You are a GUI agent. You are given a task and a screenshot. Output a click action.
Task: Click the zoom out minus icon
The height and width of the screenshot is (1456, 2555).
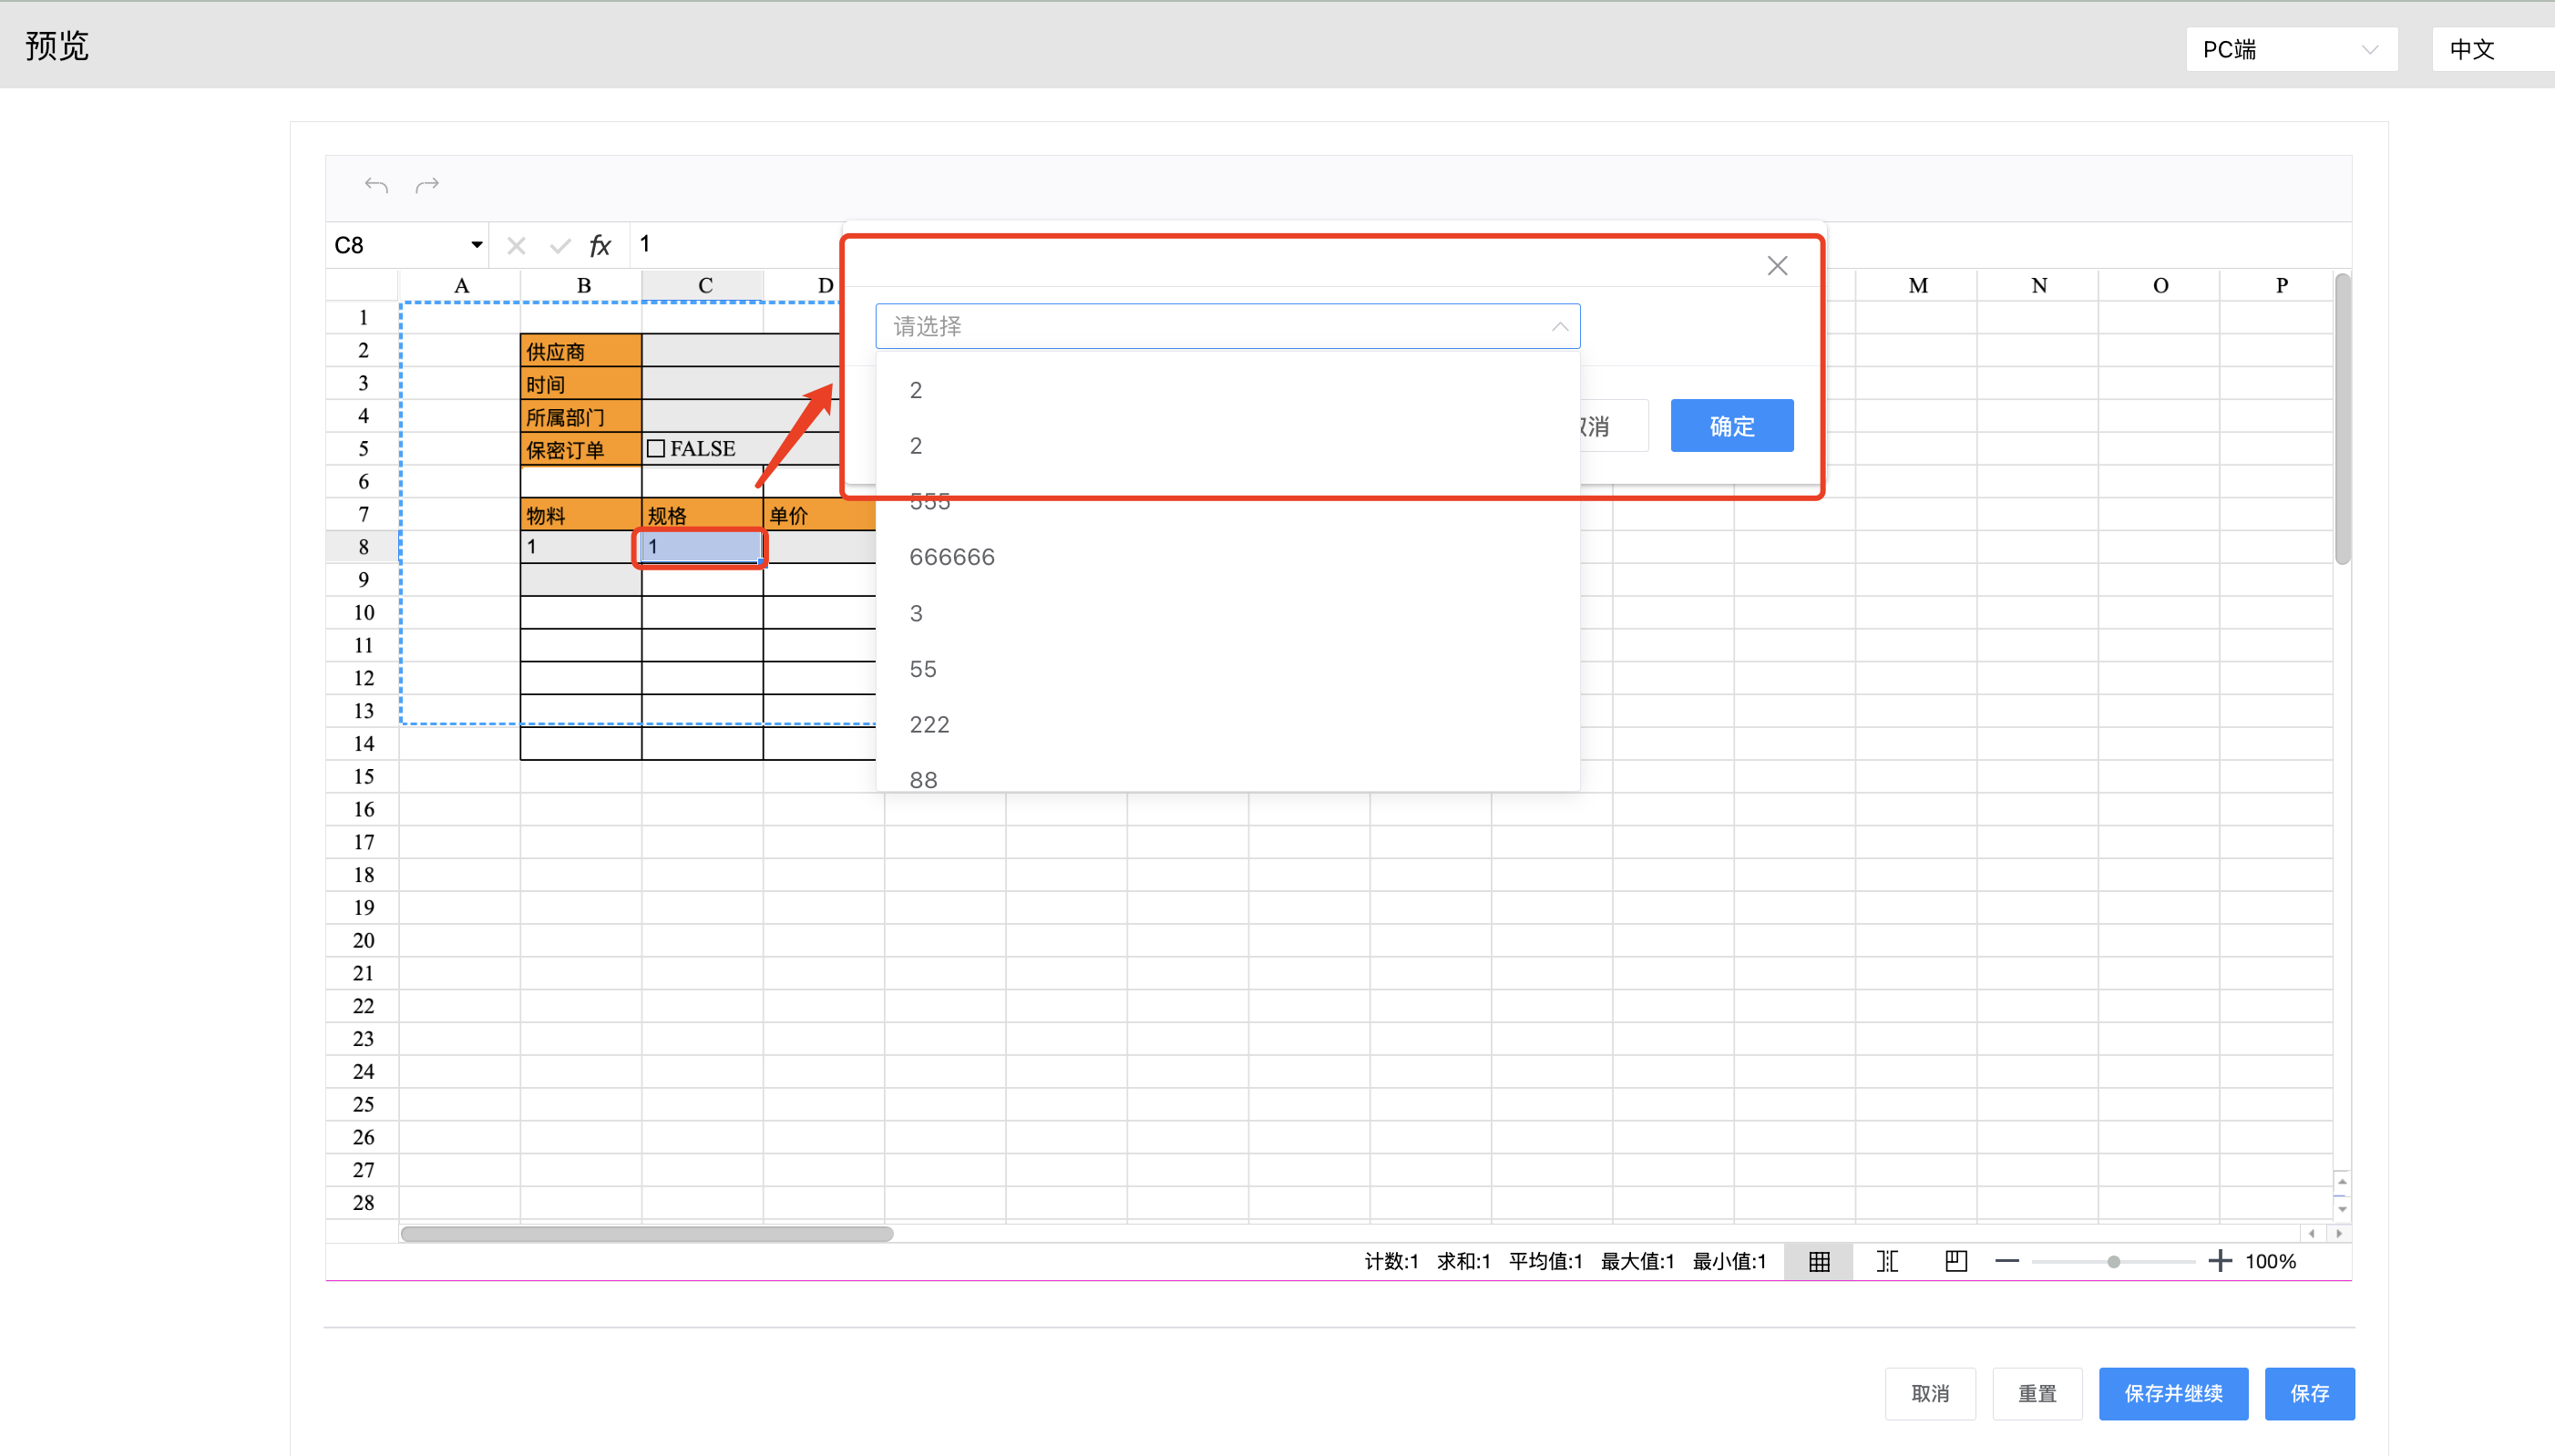[x=2006, y=1261]
